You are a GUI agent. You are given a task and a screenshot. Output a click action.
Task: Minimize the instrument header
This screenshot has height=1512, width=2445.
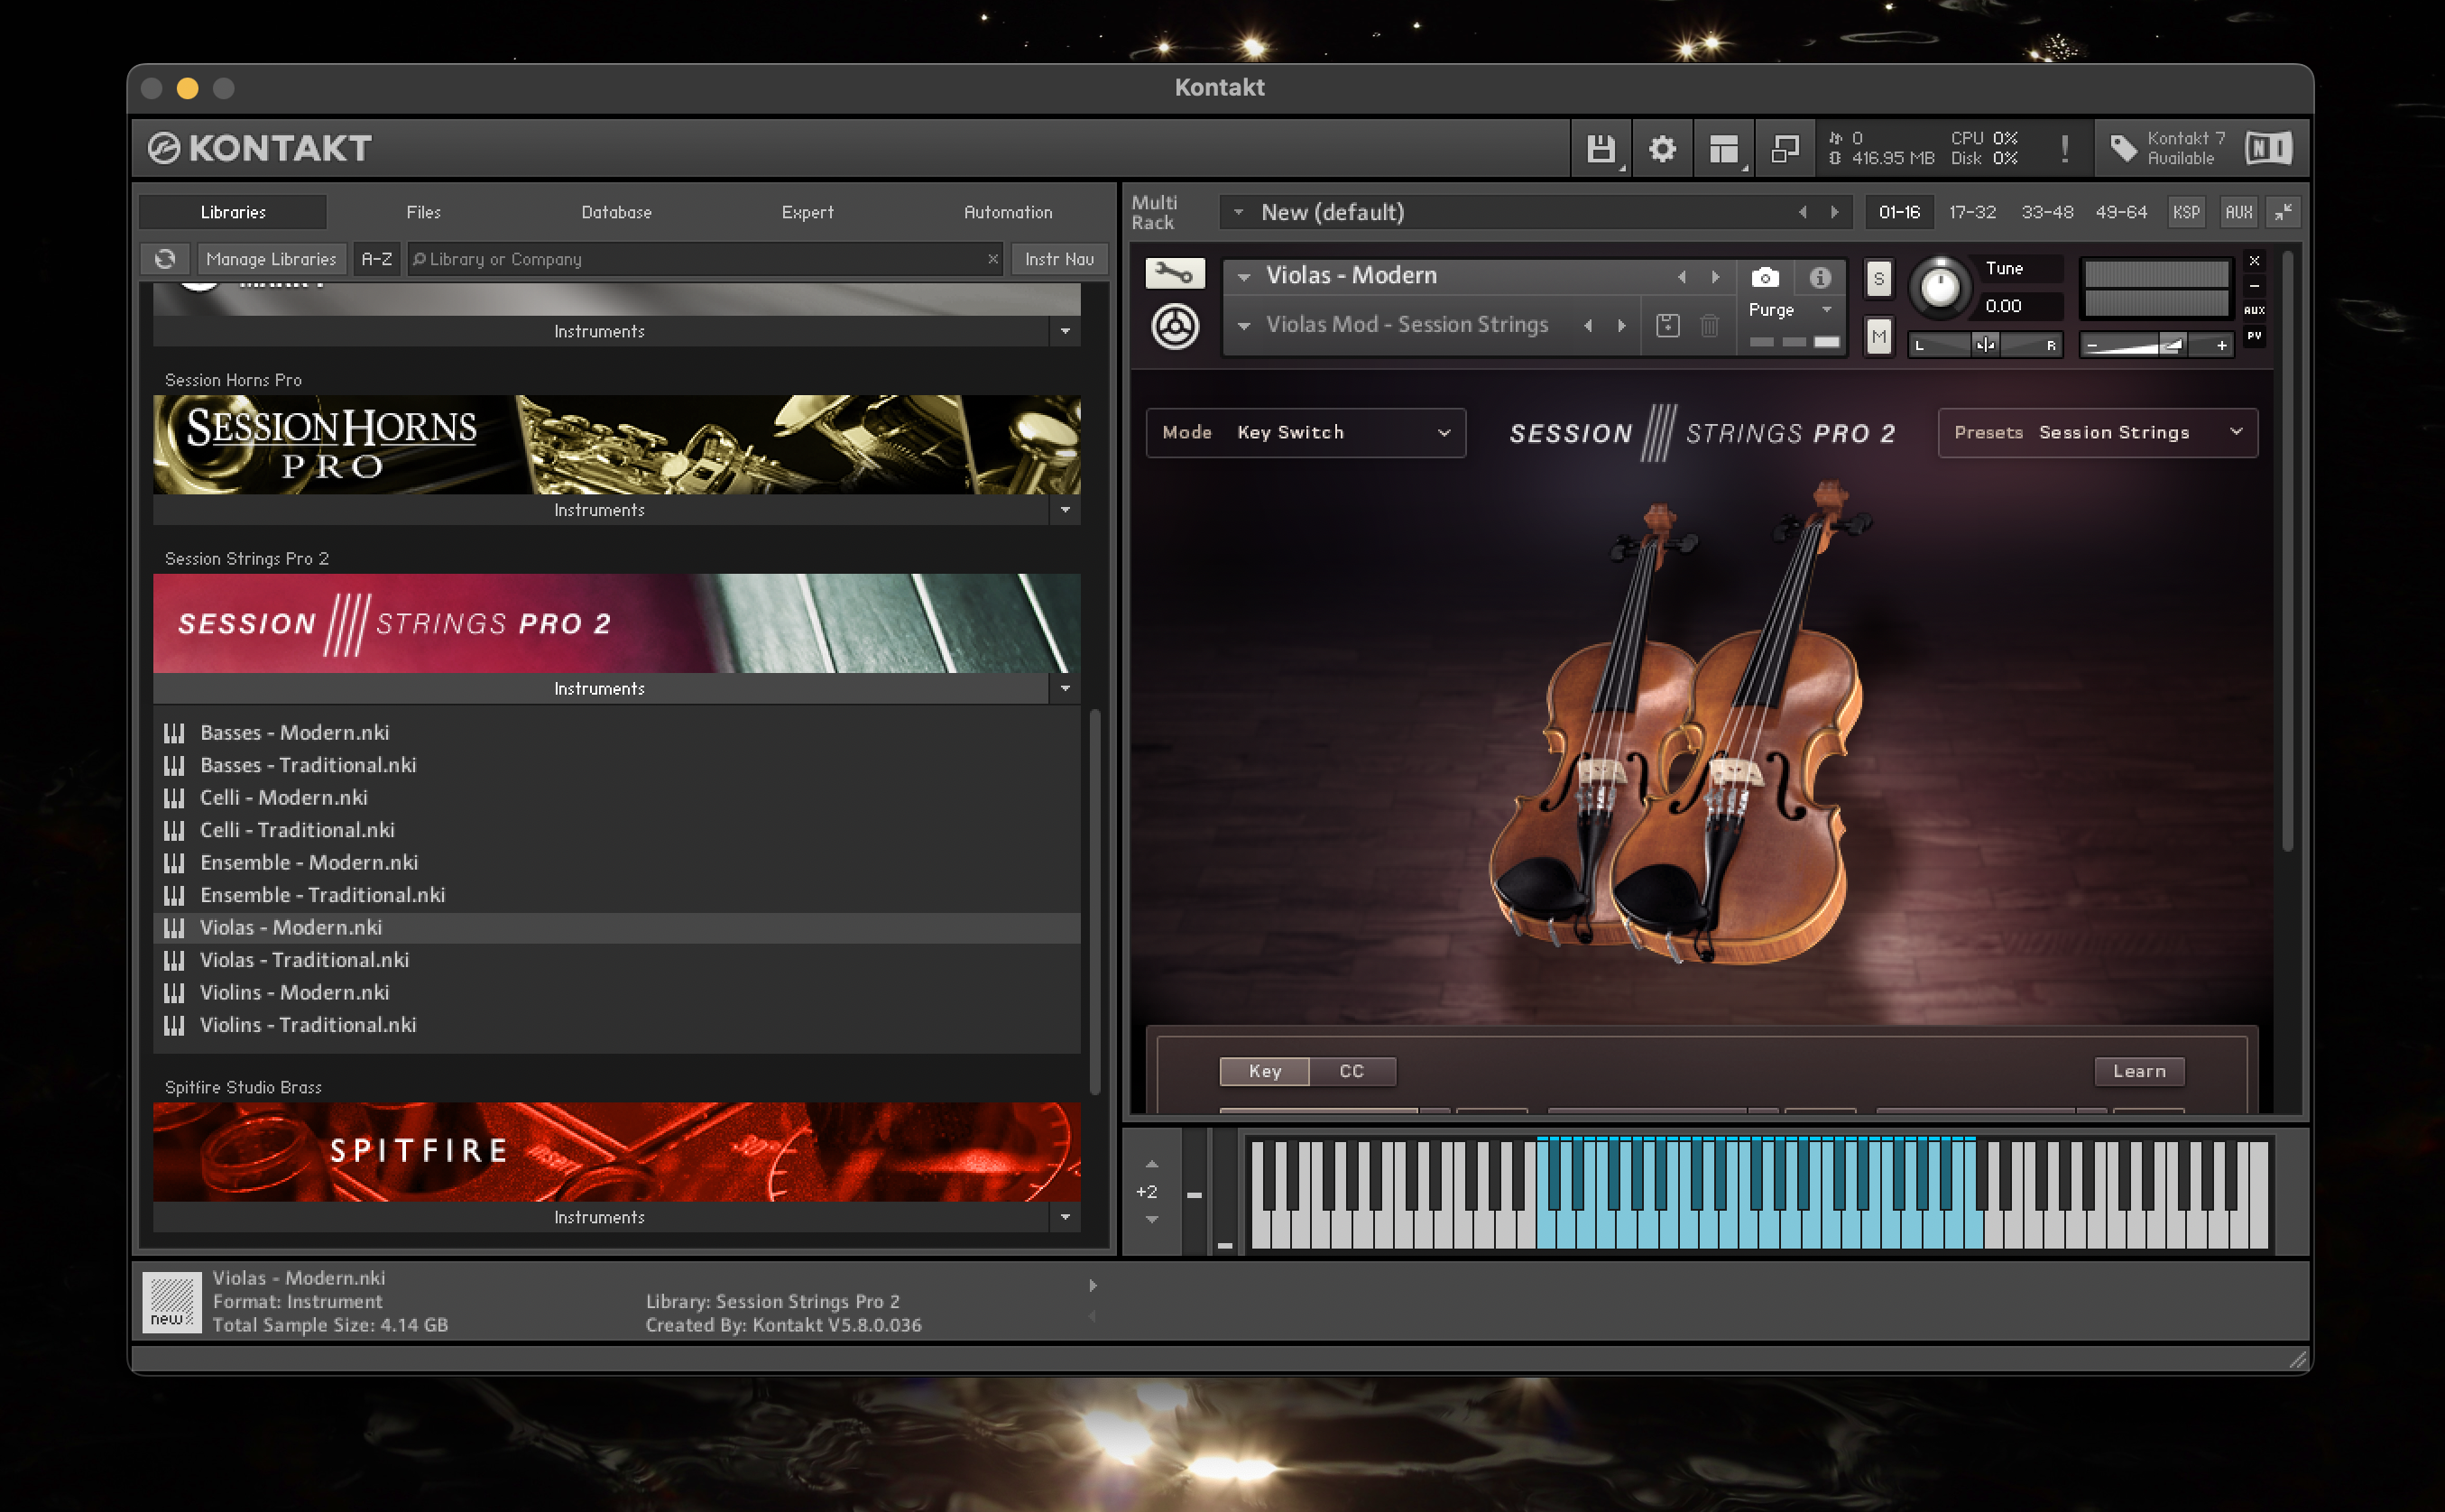tap(2254, 286)
